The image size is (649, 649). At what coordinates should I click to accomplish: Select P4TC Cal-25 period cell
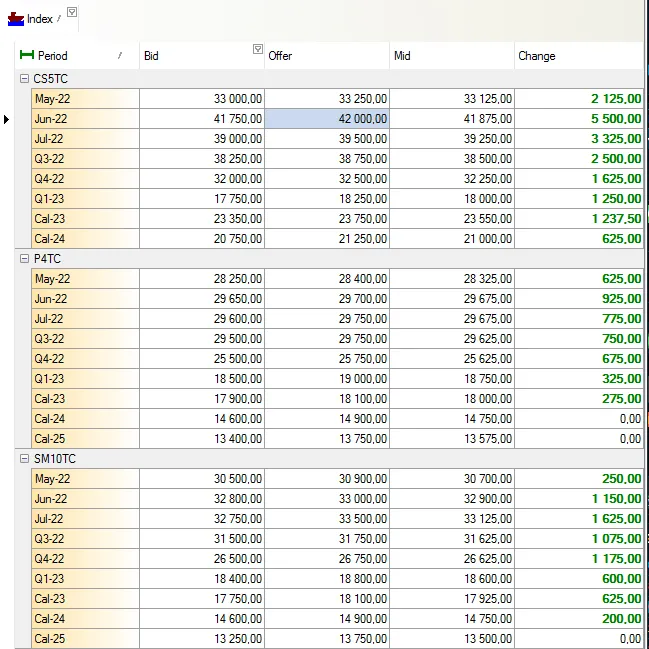point(85,438)
